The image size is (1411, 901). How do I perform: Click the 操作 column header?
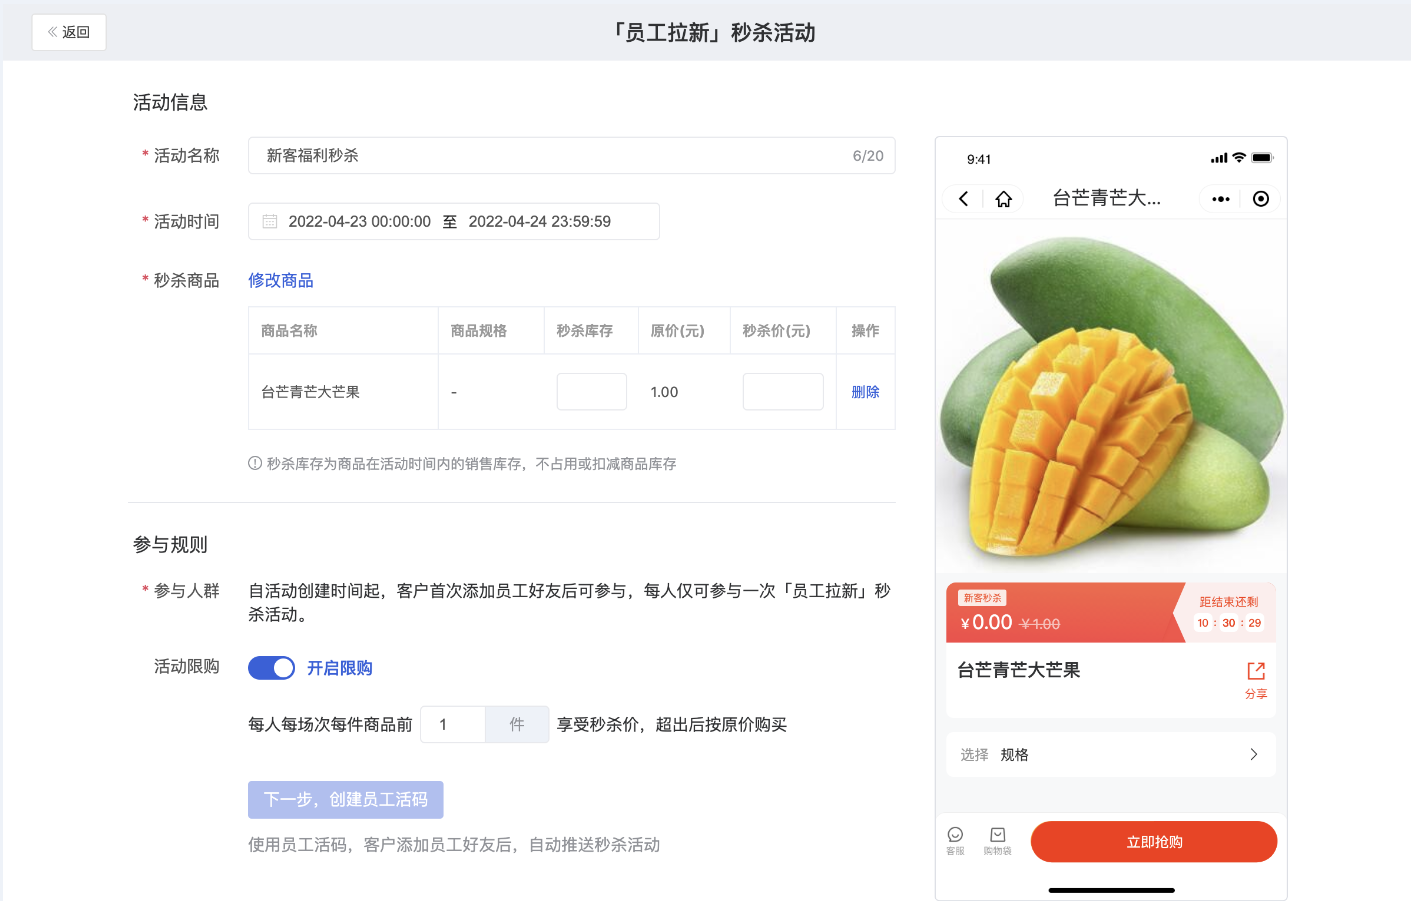pyautogui.click(x=866, y=331)
